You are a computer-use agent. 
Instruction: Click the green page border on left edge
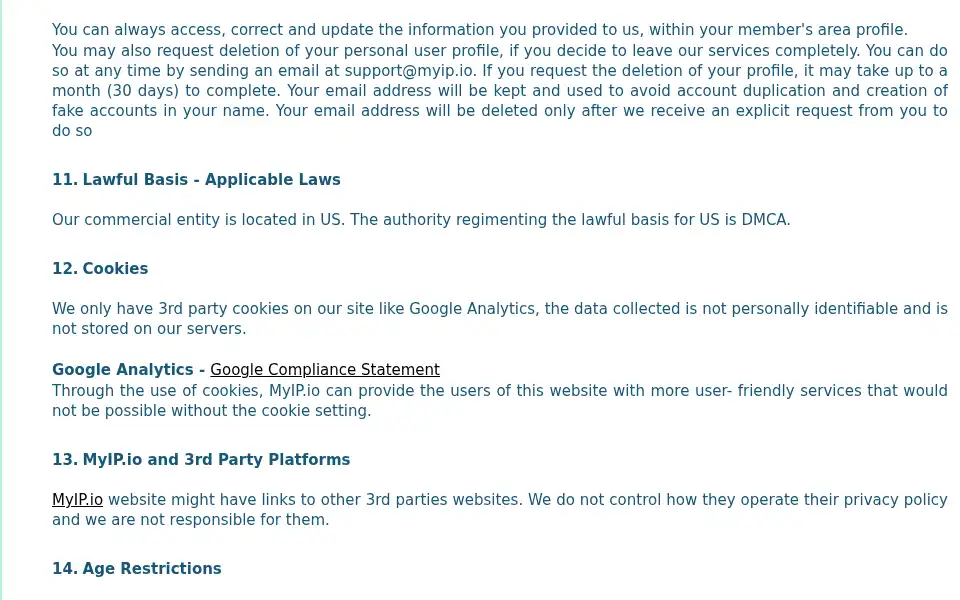click(1, 300)
